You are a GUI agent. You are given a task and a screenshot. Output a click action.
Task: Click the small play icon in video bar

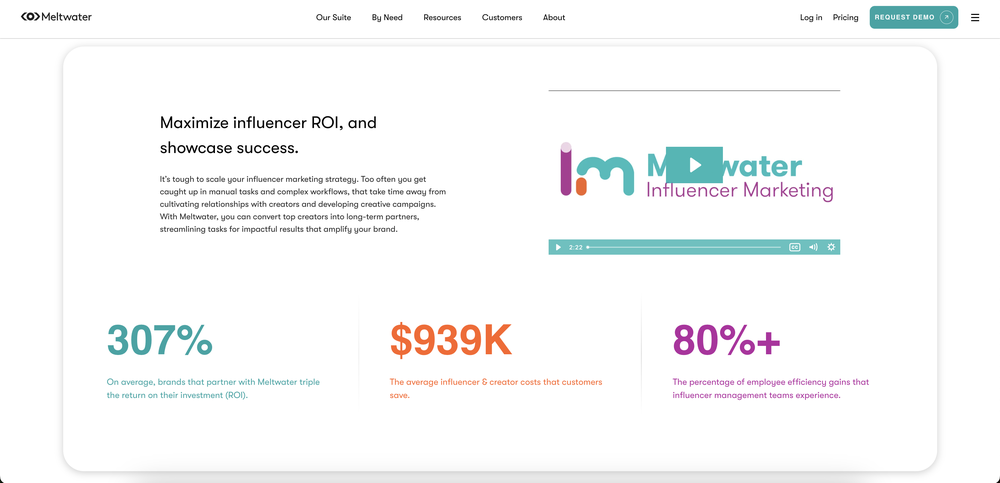(x=558, y=248)
